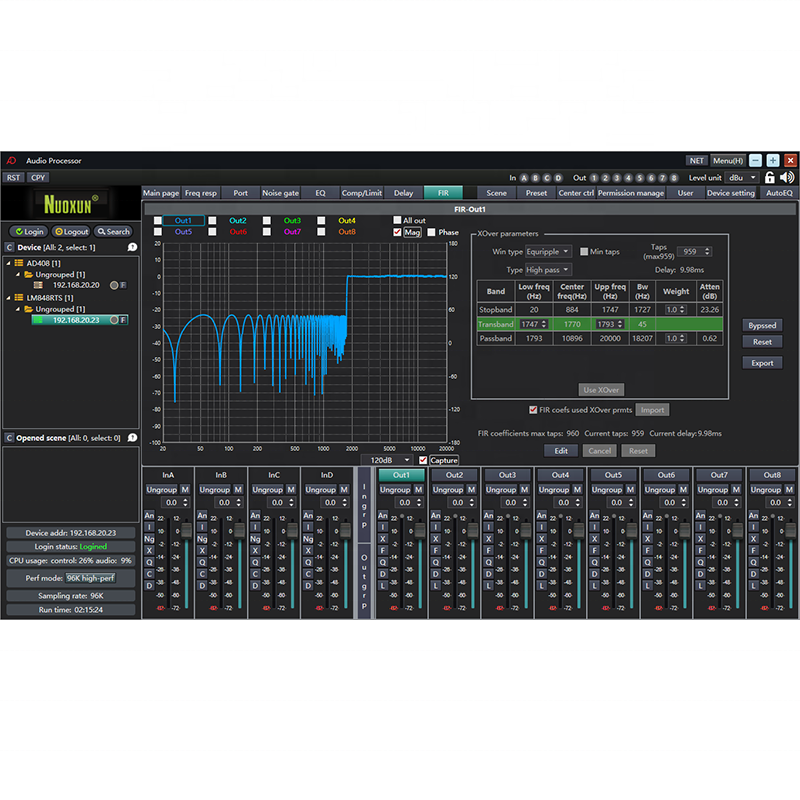Open the Comp/Limit tab
800x800 pixels.
pos(362,193)
